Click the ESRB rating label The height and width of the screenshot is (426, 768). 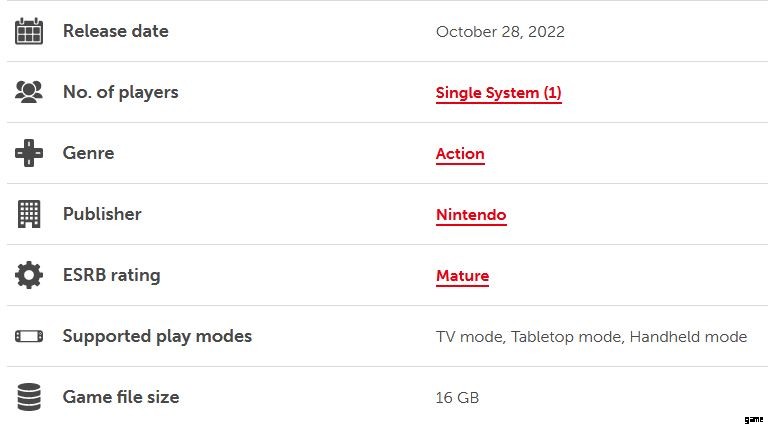[x=111, y=275]
